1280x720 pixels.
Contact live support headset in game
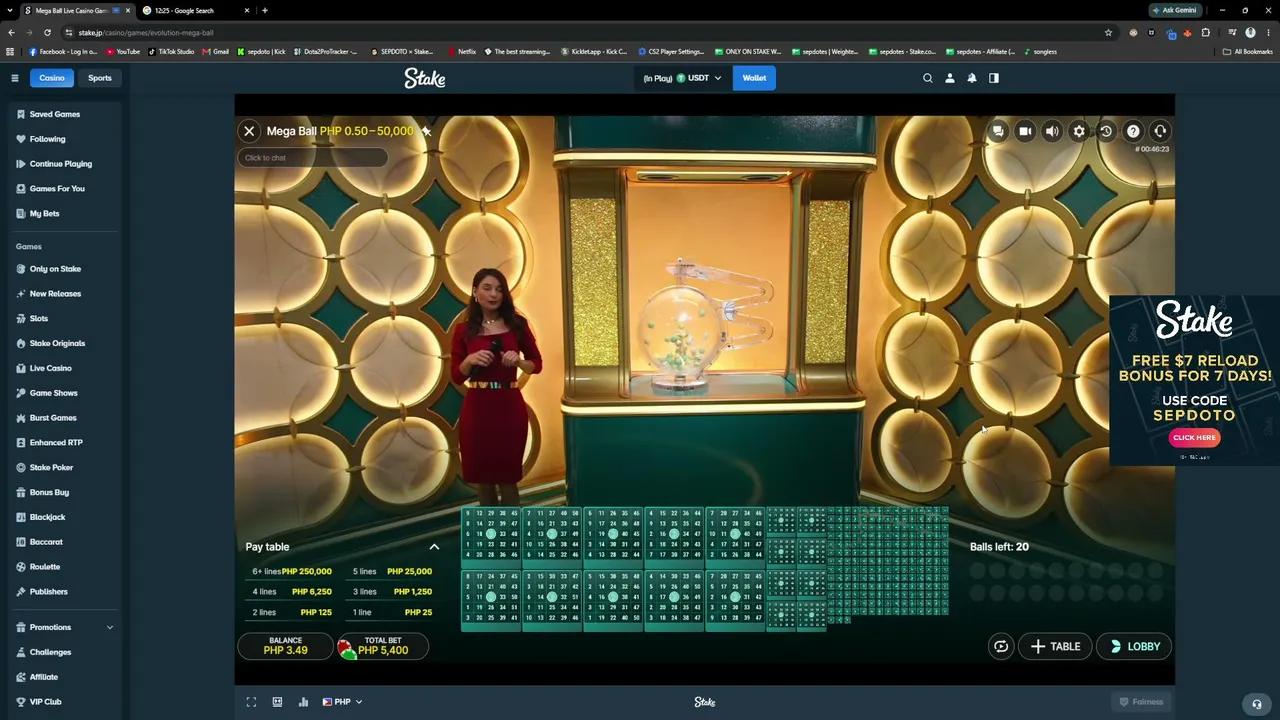tap(1160, 131)
